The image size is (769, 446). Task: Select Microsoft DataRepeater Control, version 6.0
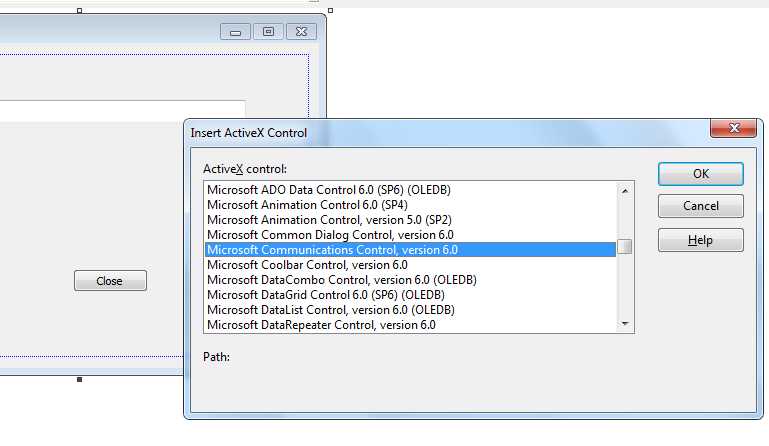pyautogui.click(x=410, y=325)
